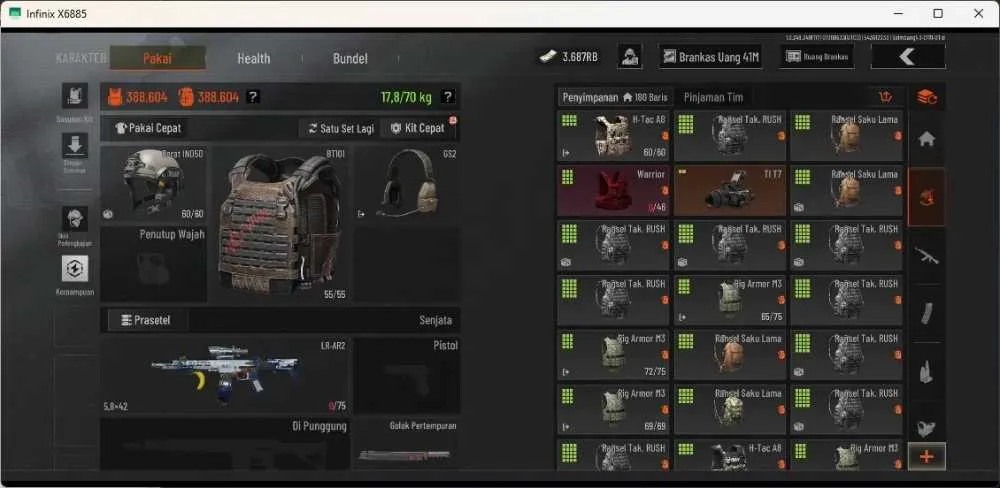Select the Golok Pertempuran melee slot
Image resolution: width=1000 pixels, height=488 pixels.
(407, 445)
